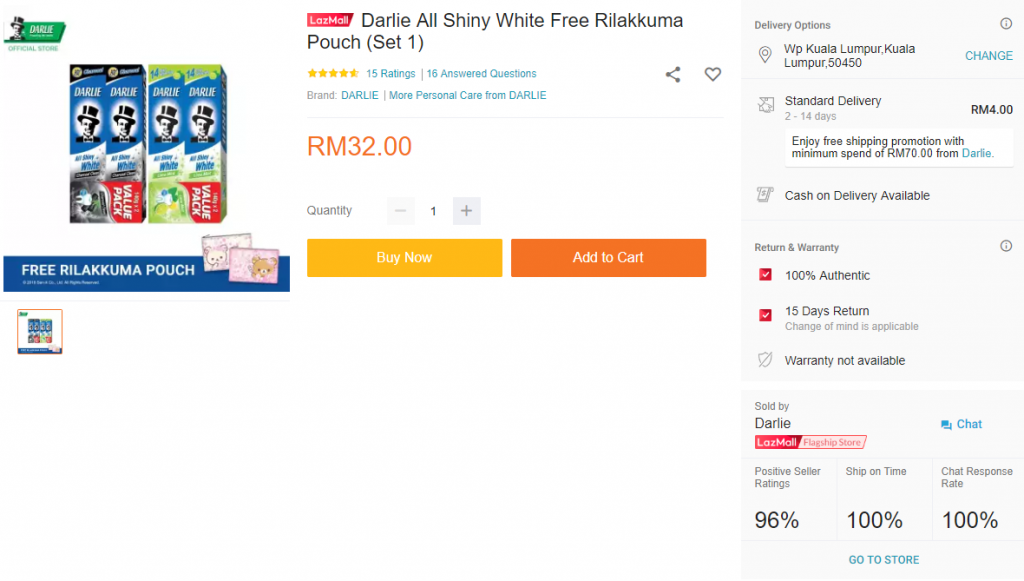Open Chat with seller Darlie
This screenshot has width=1024, height=581.
click(961, 424)
